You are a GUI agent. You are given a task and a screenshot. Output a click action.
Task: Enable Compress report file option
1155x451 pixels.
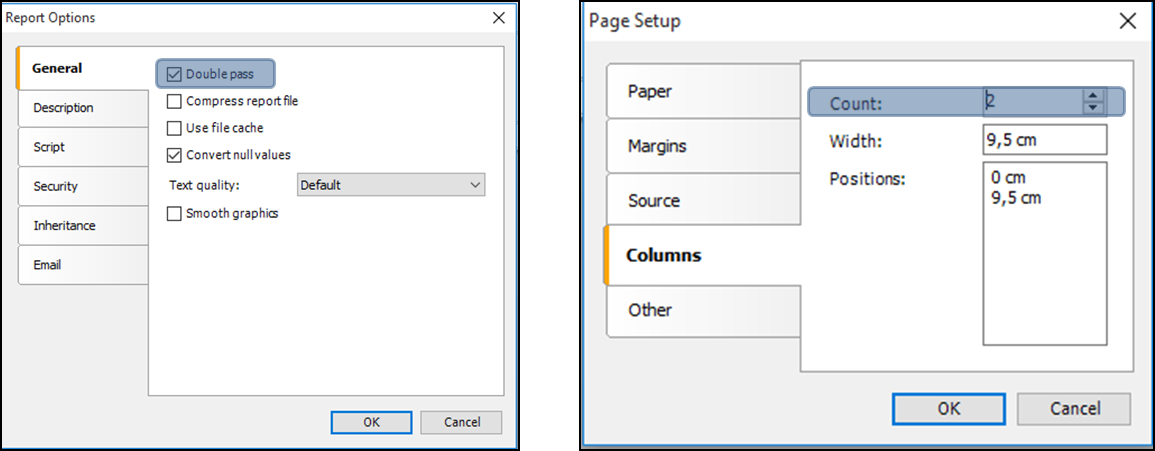pos(175,101)
